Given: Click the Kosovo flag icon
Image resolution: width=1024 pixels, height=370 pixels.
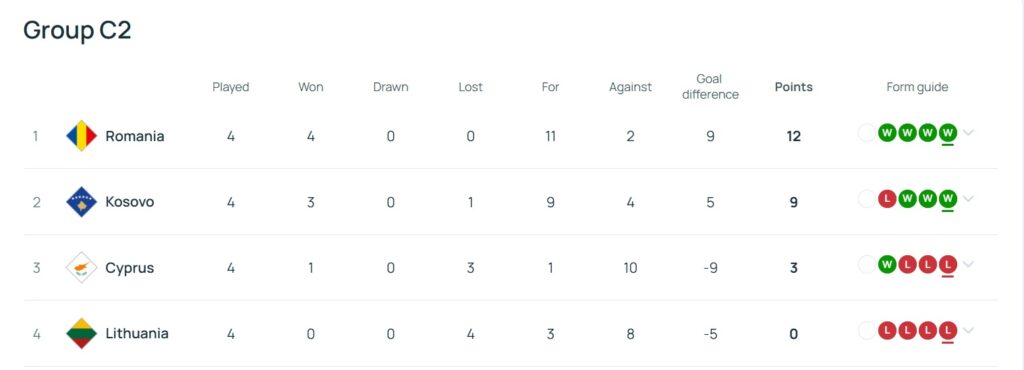Looking at the screenshot, I should tap(82, 202).
